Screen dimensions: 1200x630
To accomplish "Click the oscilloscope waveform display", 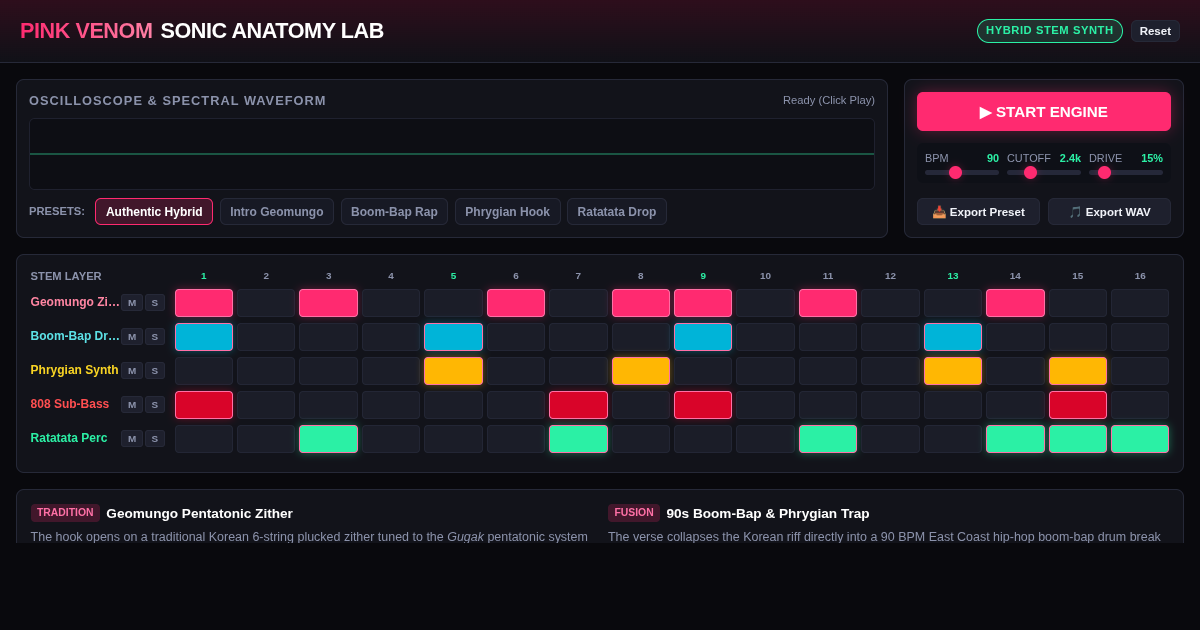I will coord(452,154).
